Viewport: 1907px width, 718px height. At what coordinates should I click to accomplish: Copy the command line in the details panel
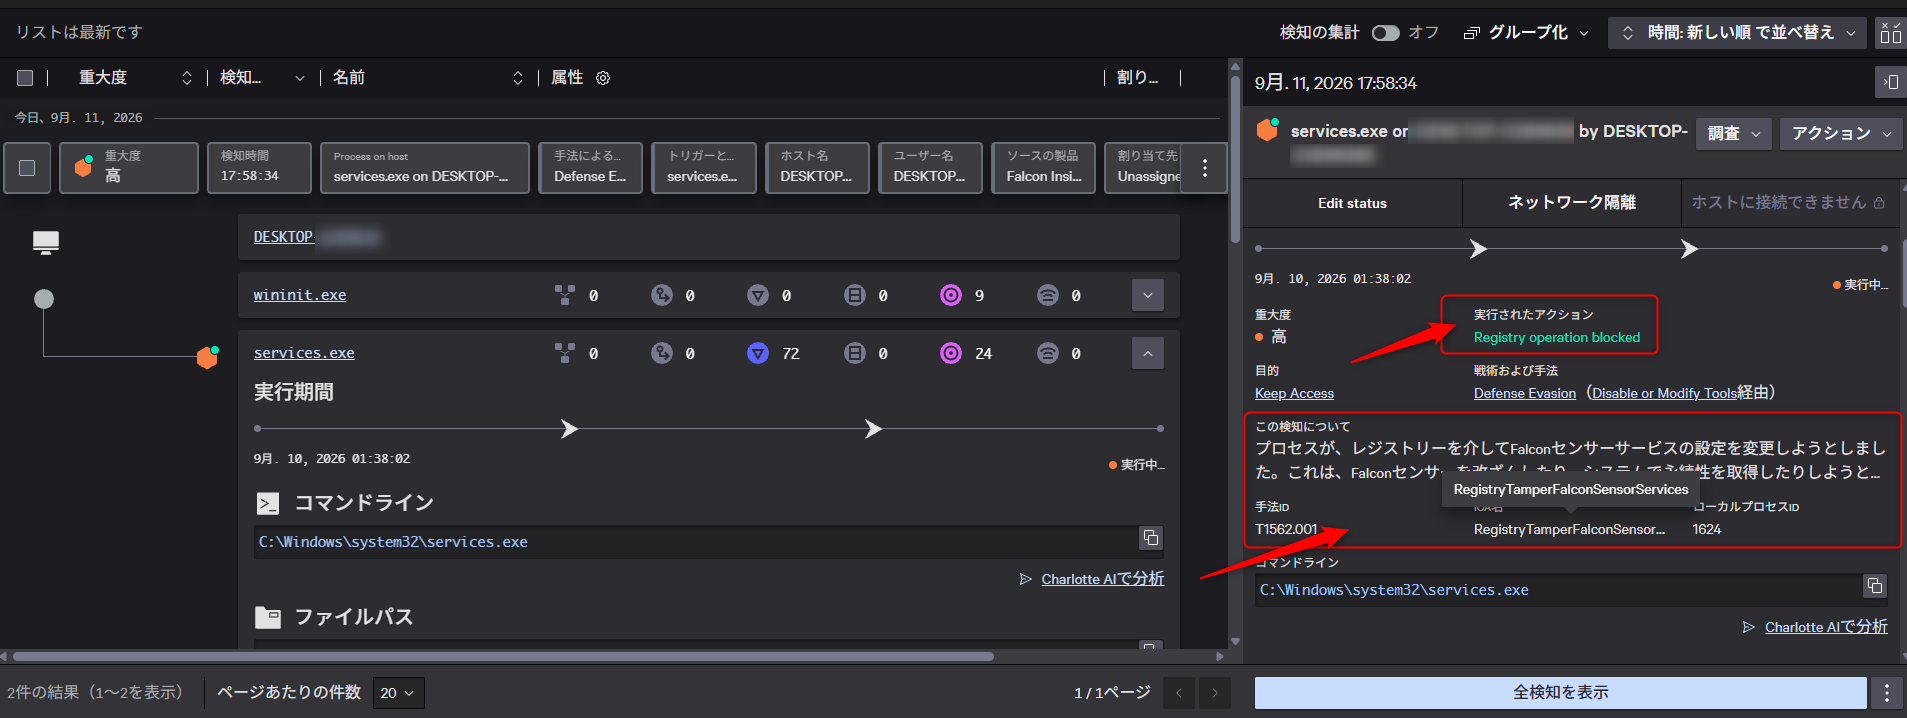1875,586
